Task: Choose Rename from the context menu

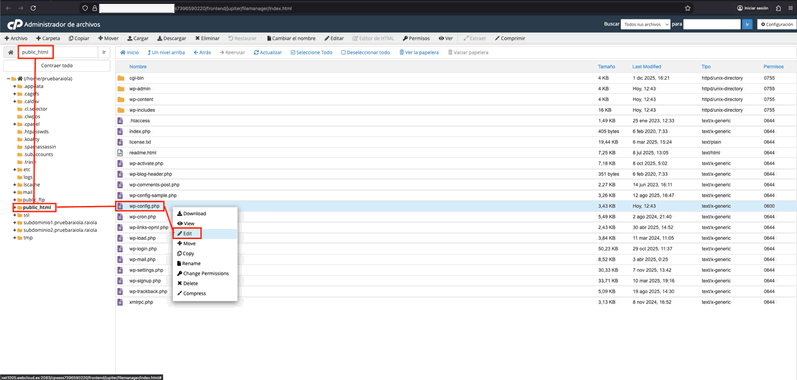Action: pyautogui.click(x=205, y=263)
